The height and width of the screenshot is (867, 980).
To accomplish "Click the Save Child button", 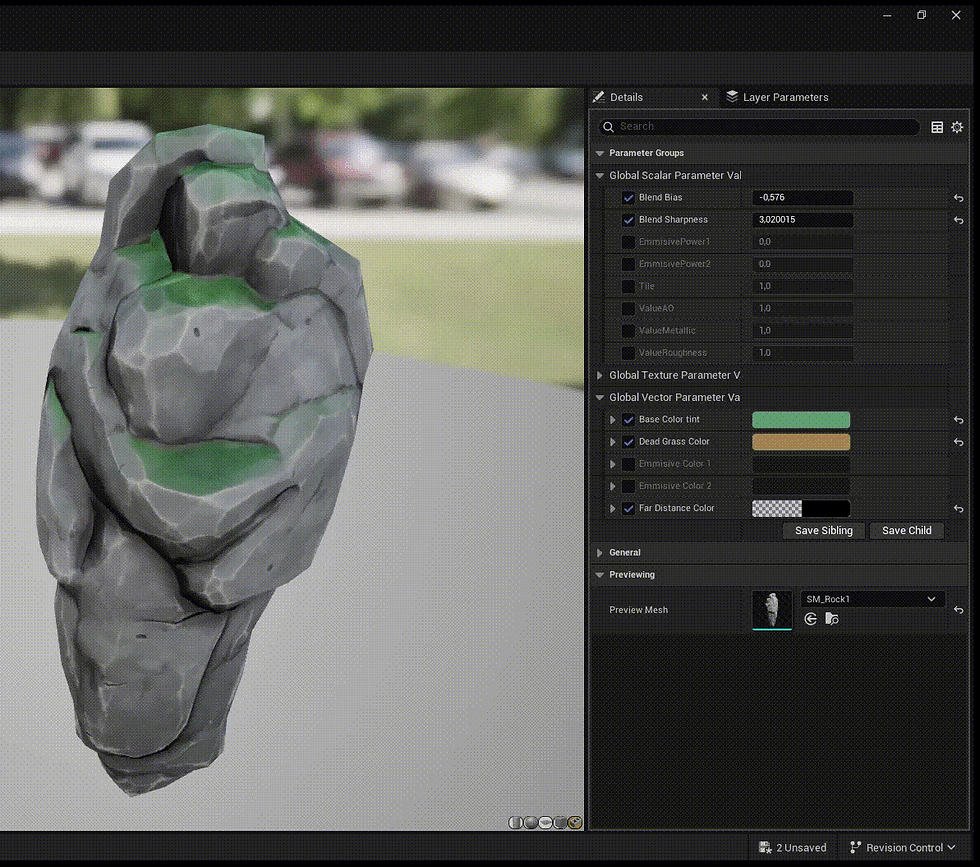I will pyautogui.click(x=906, y=531).
